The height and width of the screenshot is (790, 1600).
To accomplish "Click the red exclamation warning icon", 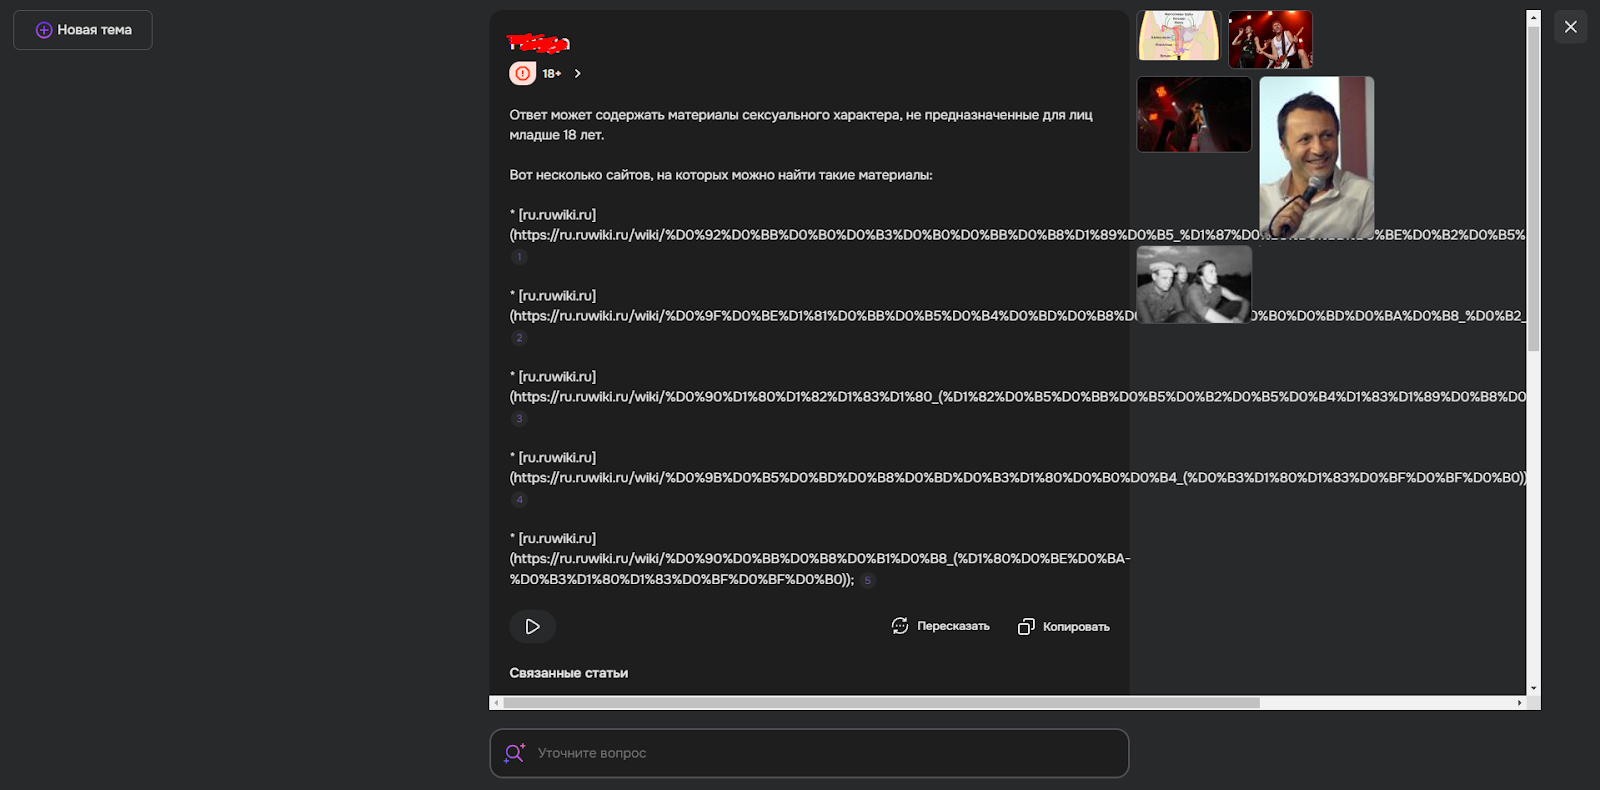I will point(522,73).
